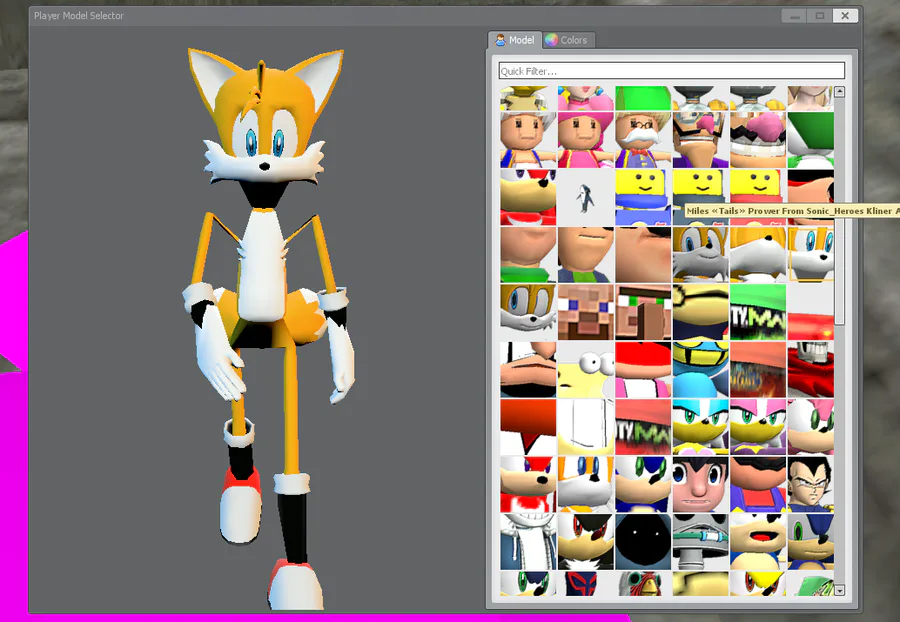This screenshot has height=622, width=900.
Task: Select the eyeless Tails muzzle close-up icon
Action: 758,254
